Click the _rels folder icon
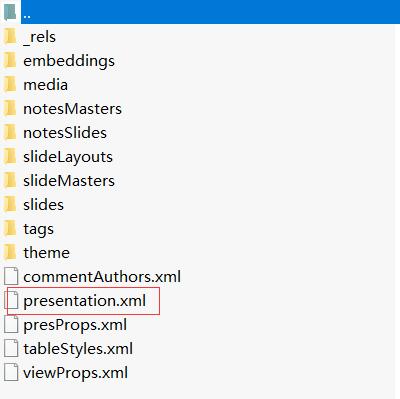Viewport: 400px width, 399px height. tap(10, 36)
